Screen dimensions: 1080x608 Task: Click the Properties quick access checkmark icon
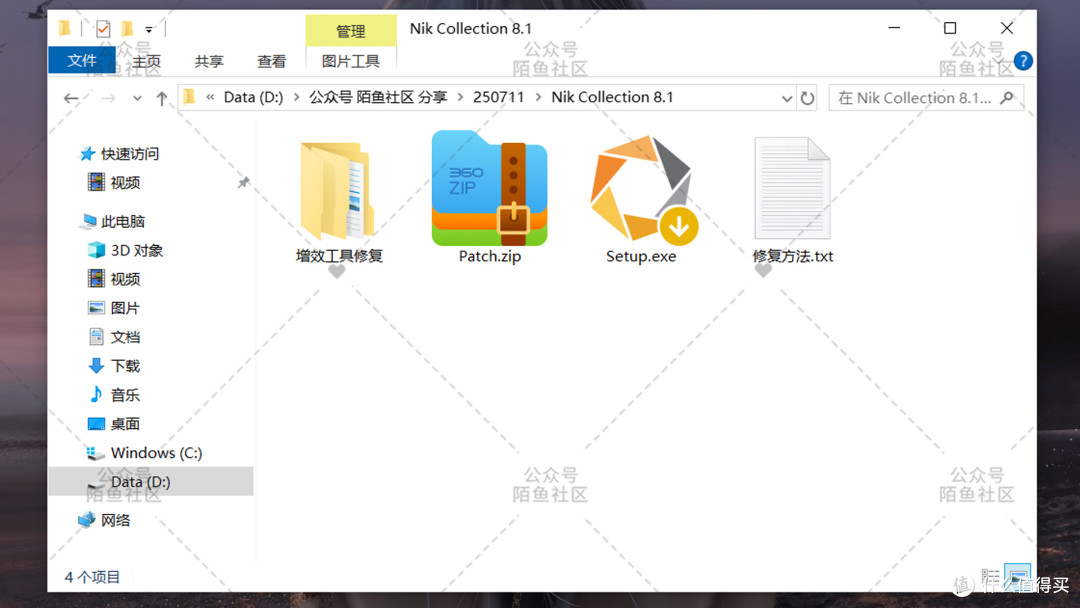click(103, 29)
